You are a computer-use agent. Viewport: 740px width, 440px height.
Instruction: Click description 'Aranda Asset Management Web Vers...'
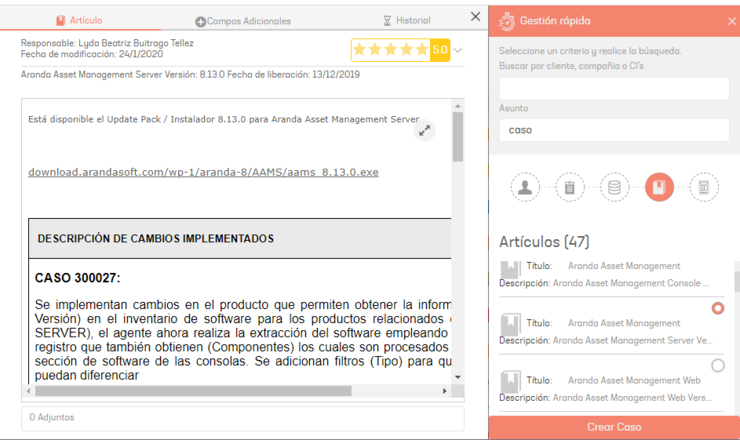(632, 398)
